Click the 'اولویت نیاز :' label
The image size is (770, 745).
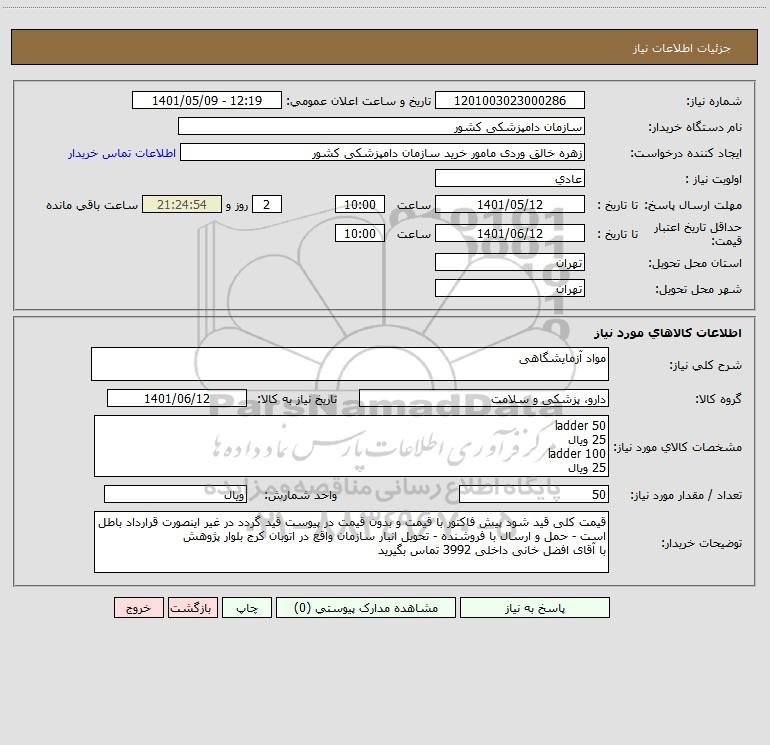[x=714, y=179]
